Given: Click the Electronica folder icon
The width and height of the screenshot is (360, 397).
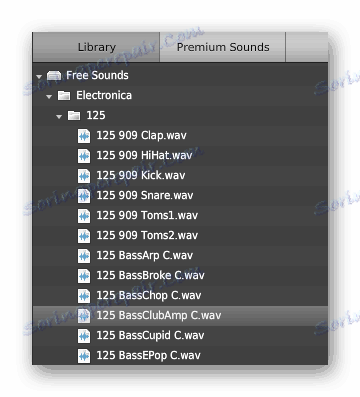Looking at the screenshot, I should [64, 96].
